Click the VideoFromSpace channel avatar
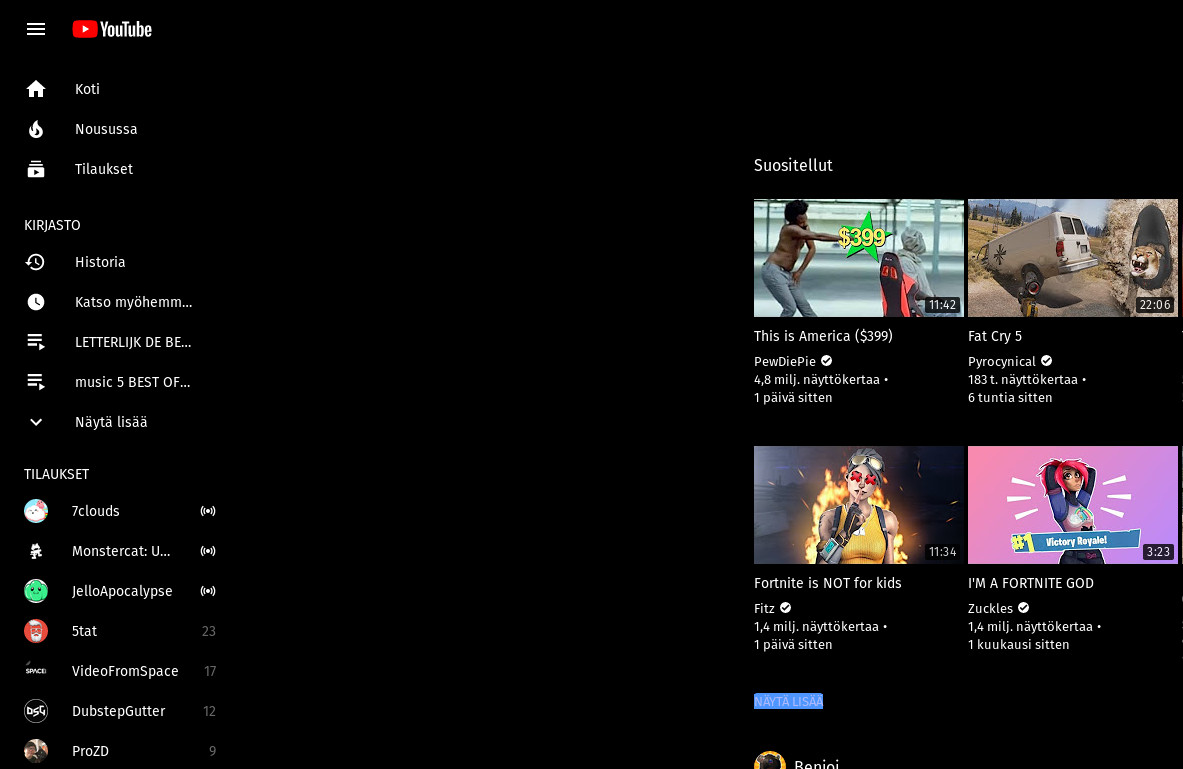The height and width of the screenshot is (769, 1183). (x=35, y=671)
